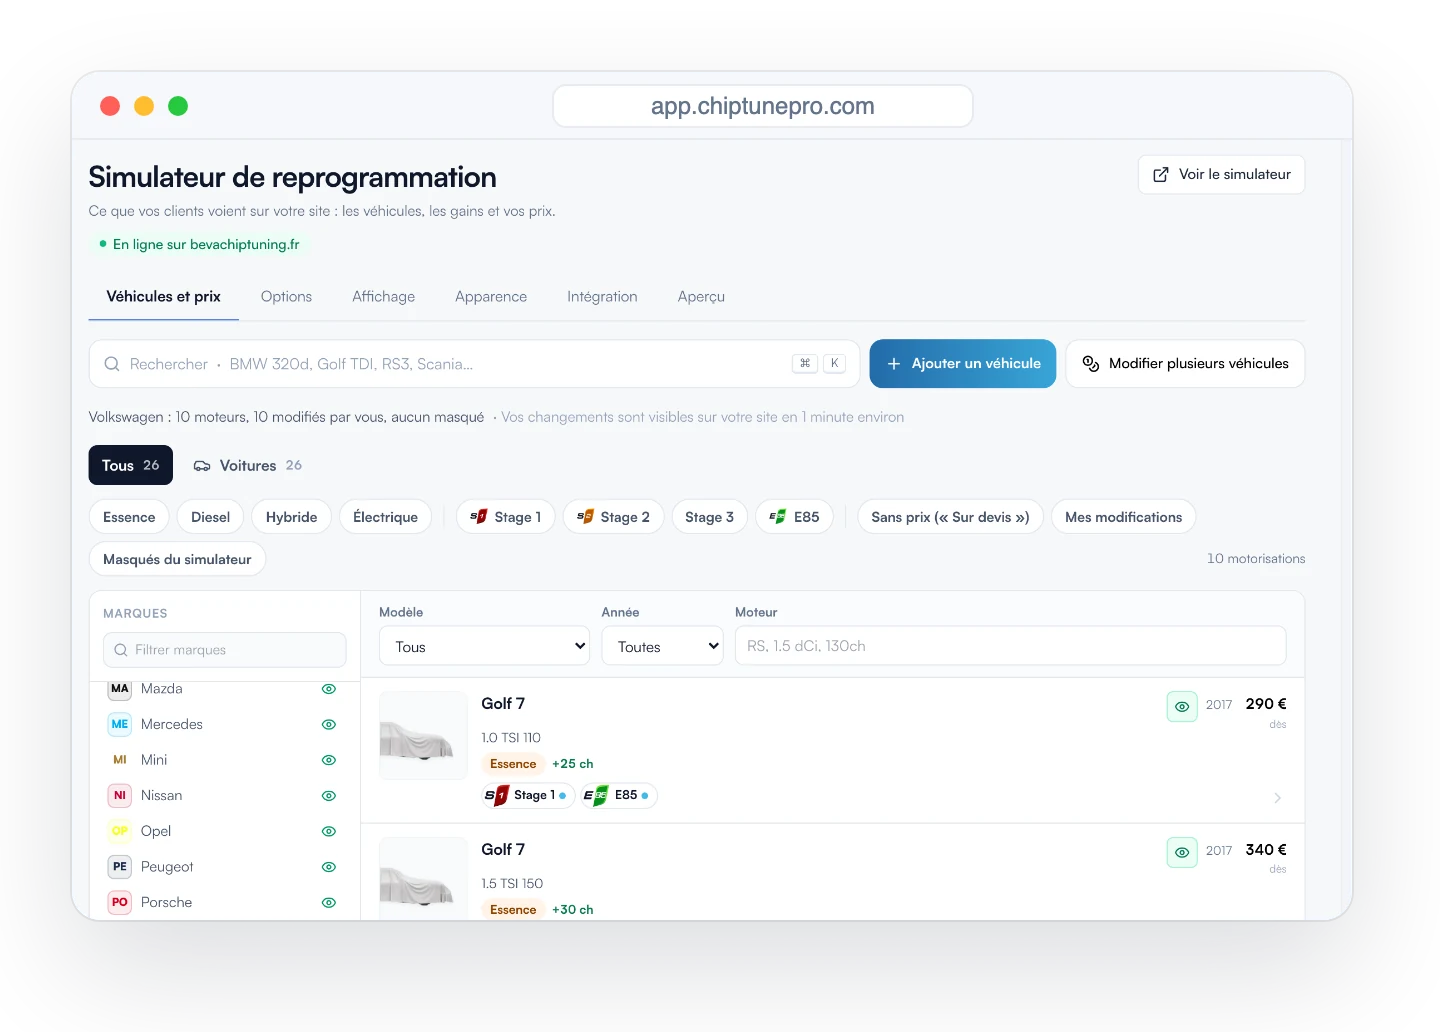Image resolution: width=1440 pixels, height=1032 pixels.
Task: Toggle Mercedes brand visibility eye
Action: coord(329,724)
